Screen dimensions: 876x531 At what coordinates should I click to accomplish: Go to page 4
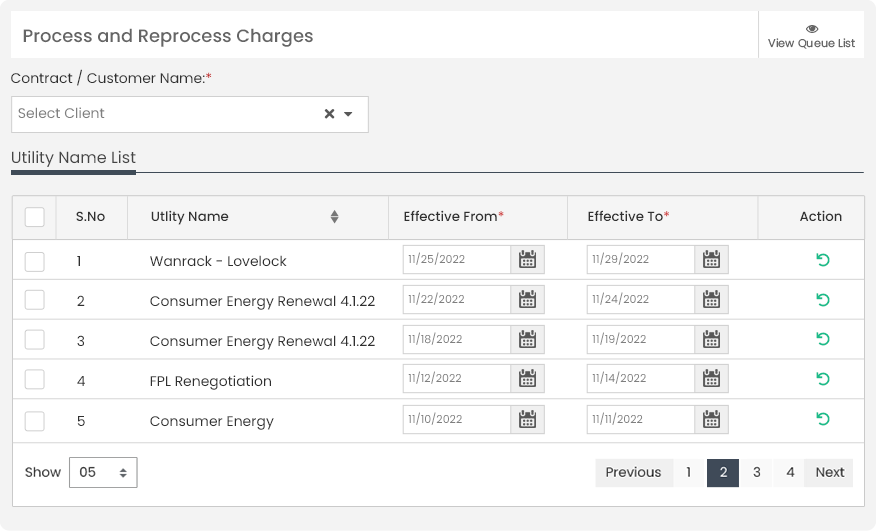789,473
